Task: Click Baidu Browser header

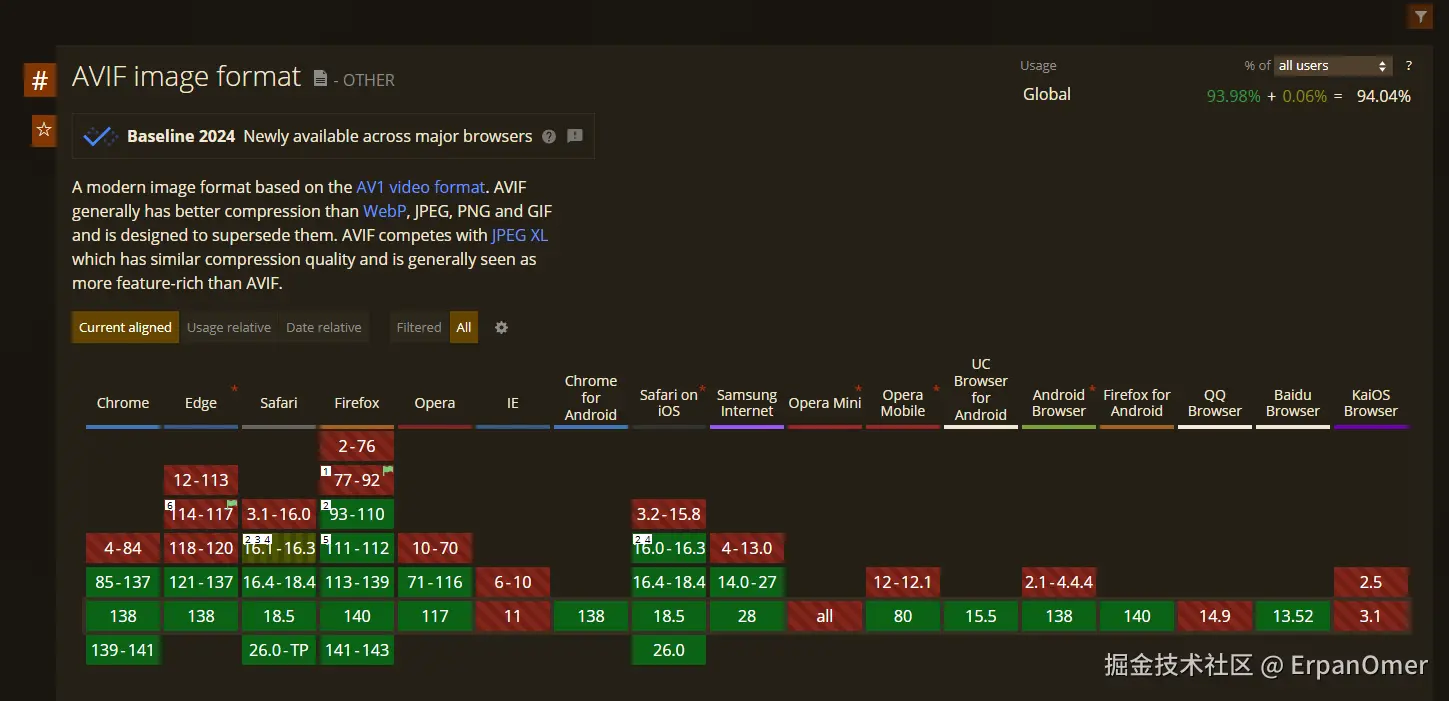Action: coord(1293,403)
